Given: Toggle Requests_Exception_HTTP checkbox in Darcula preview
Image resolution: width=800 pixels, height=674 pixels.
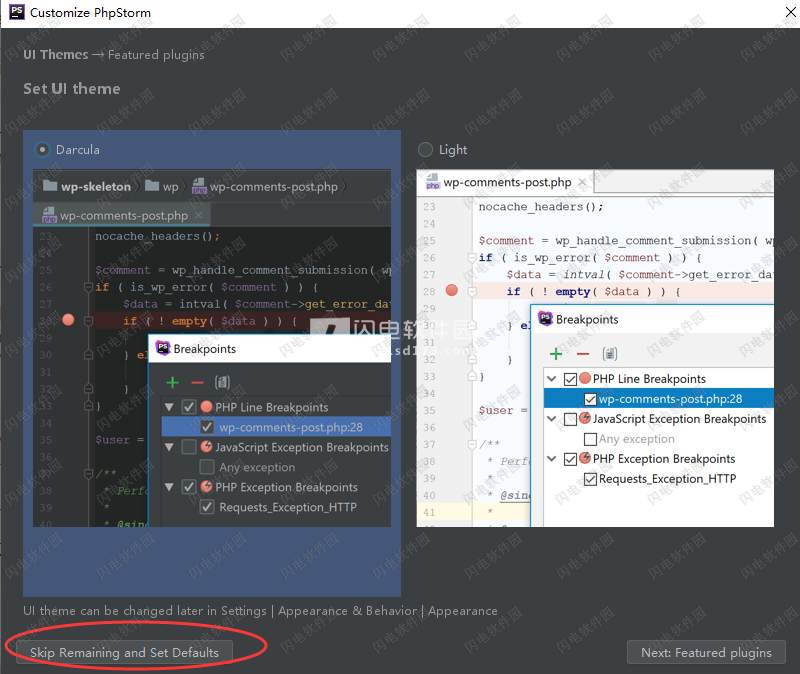Looking at the screenshot, I should (207, 507).
